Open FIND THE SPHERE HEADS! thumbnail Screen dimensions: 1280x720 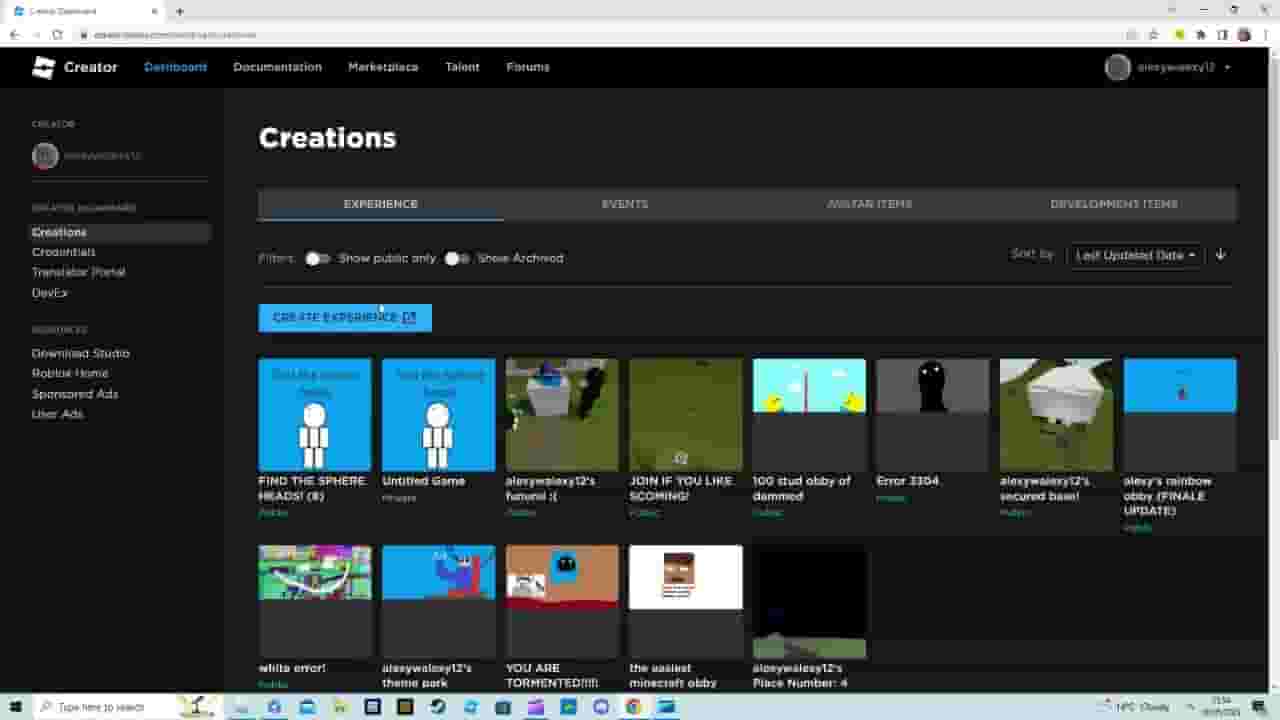tap(315, 415)
